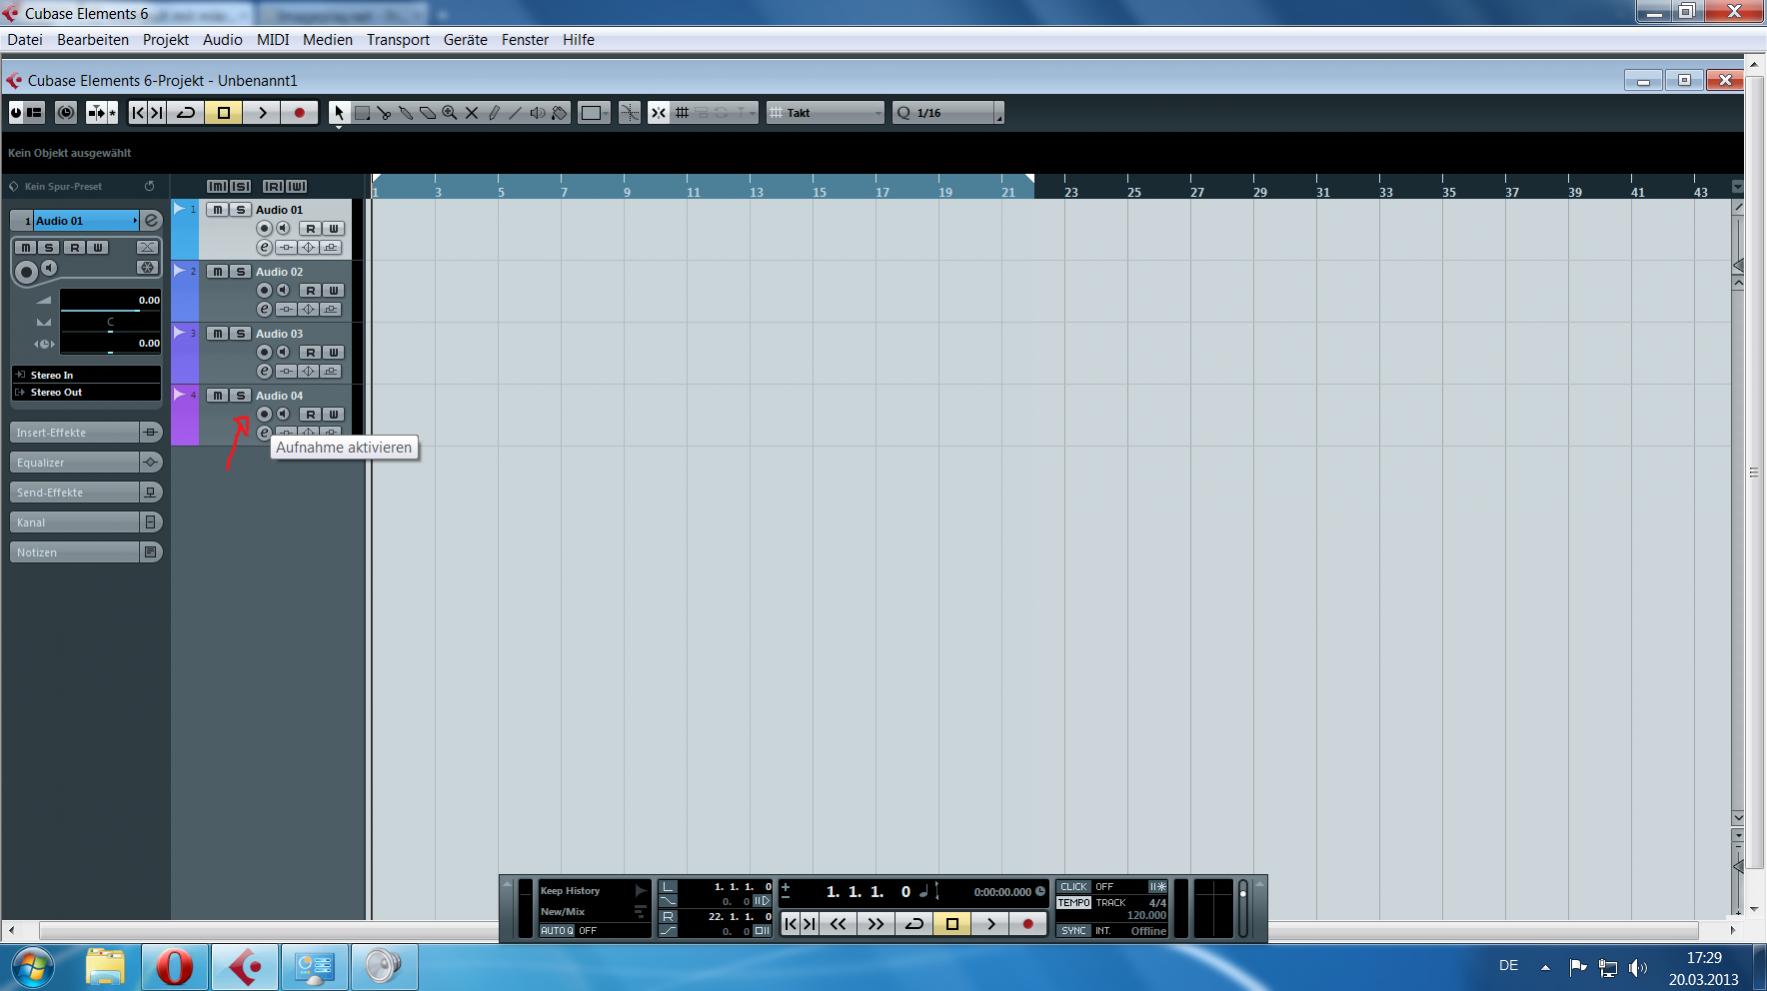Select the Play speaker tool
Screen dimensions: 1767x991
click(x=538, y=113)
